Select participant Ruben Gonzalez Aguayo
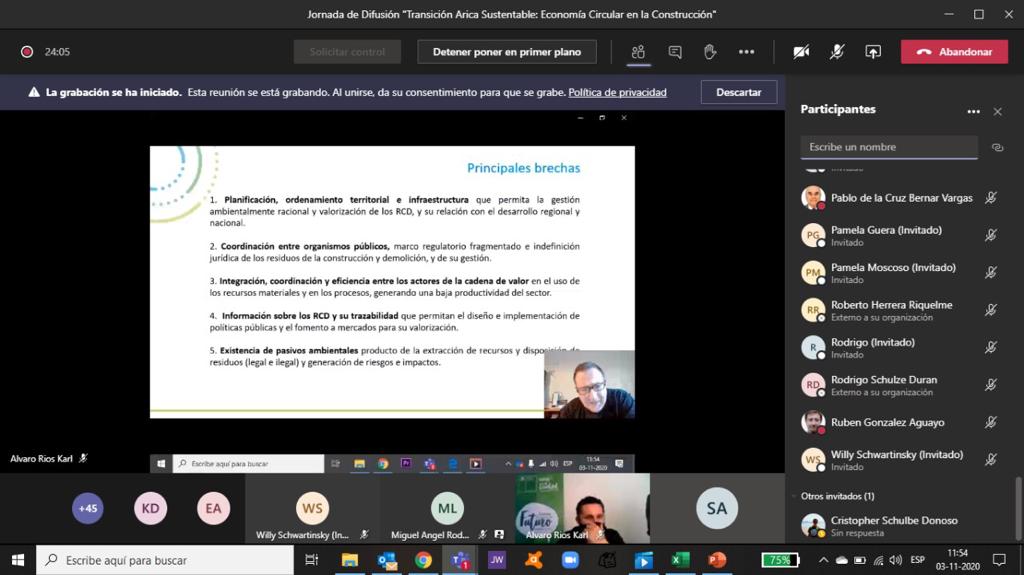The height and width of the screenshot is (575, 1024). pos(887,422)
